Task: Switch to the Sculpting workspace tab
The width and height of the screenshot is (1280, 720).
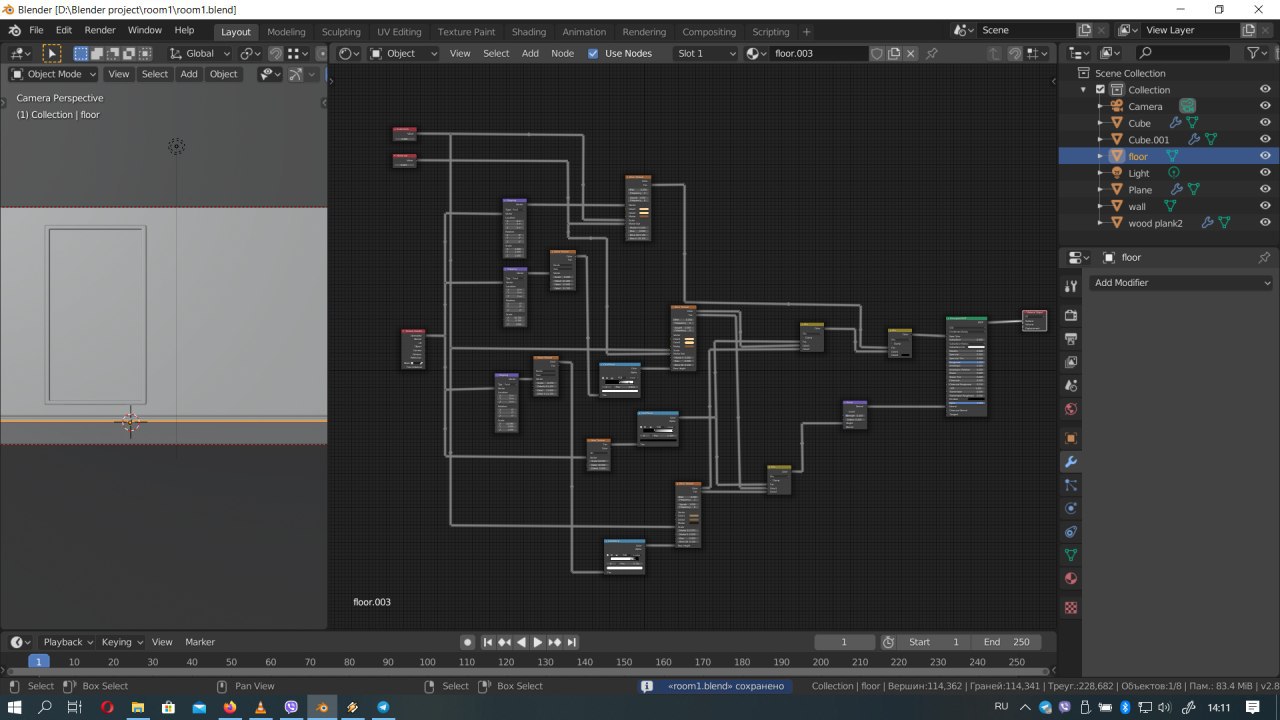Action: [x=341, y=32]
